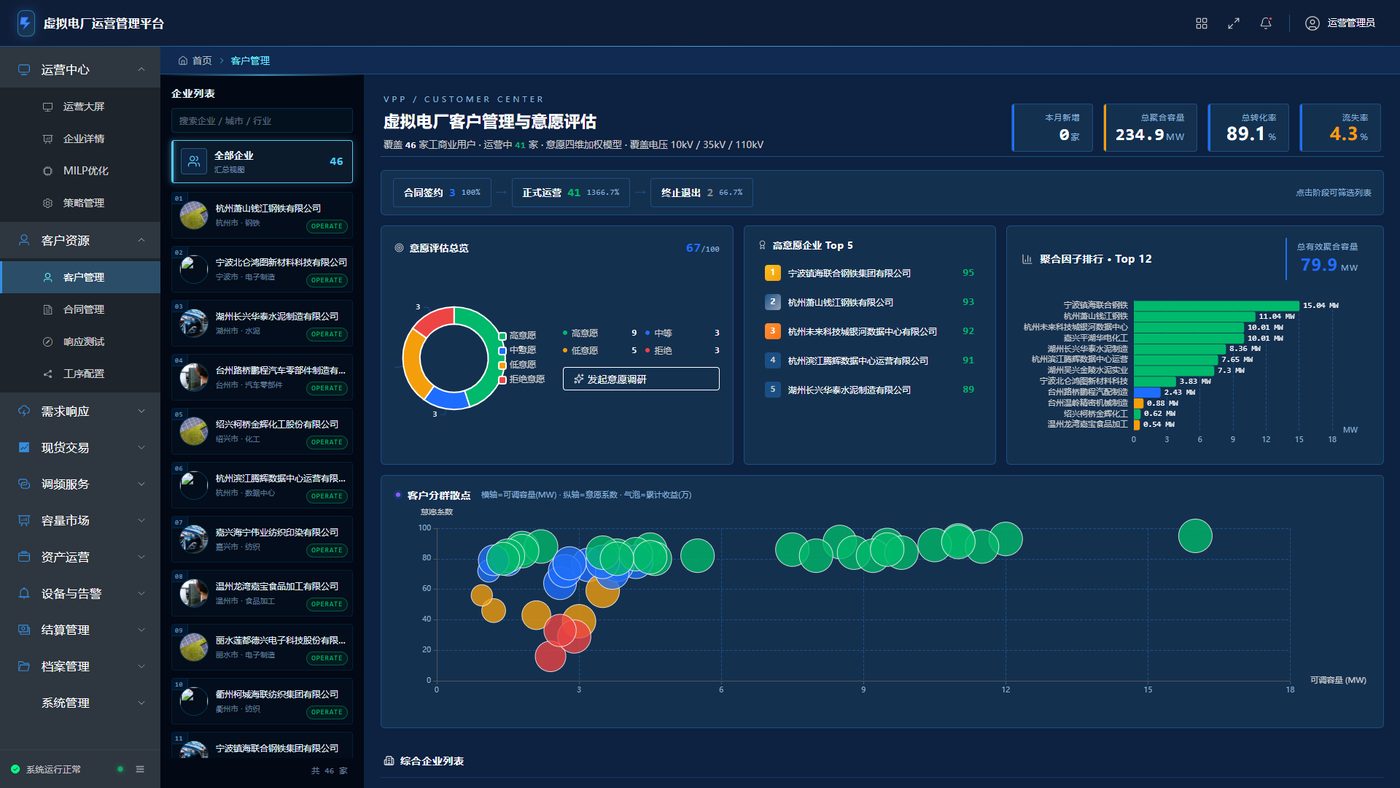Click the 15.04 MW bar for 宁波镇海联合钢铁

point(1215,305)
